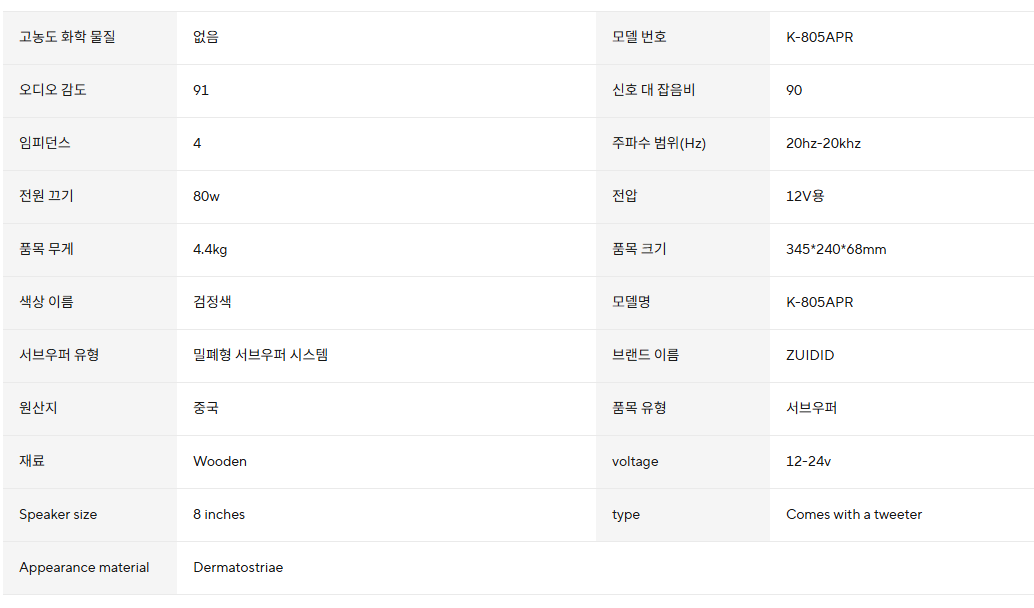Click the 'Dermatostriae' appearance material value

[238, 567]
